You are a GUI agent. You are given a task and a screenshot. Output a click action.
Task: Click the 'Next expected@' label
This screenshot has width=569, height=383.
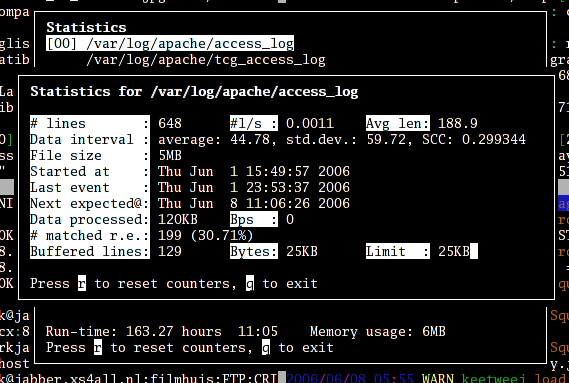coord(90,203)
